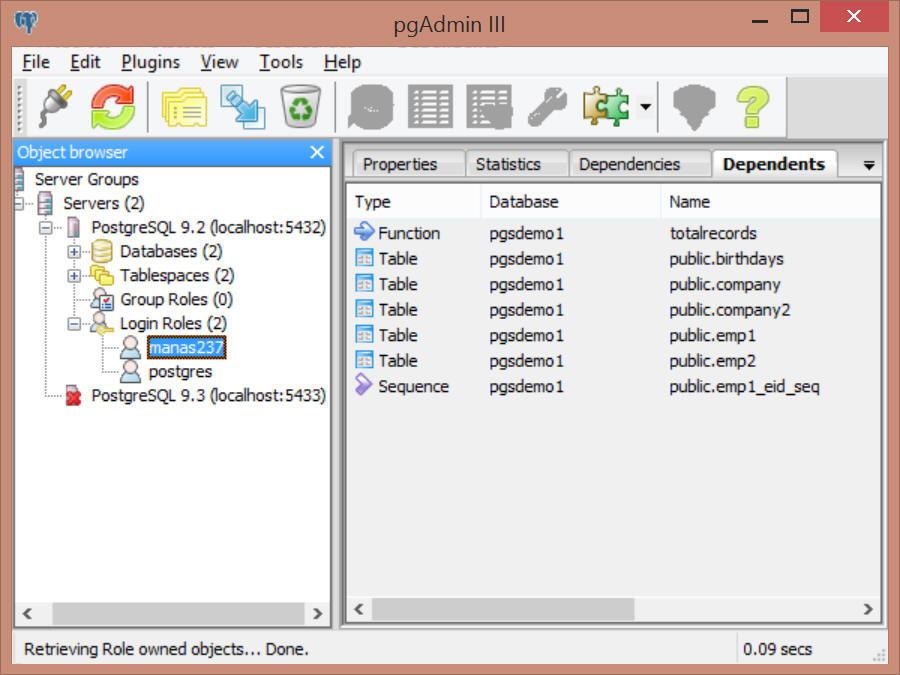
Task: Click the disconnected PostgreSQL 9.3 server icon
Action: 73,395
